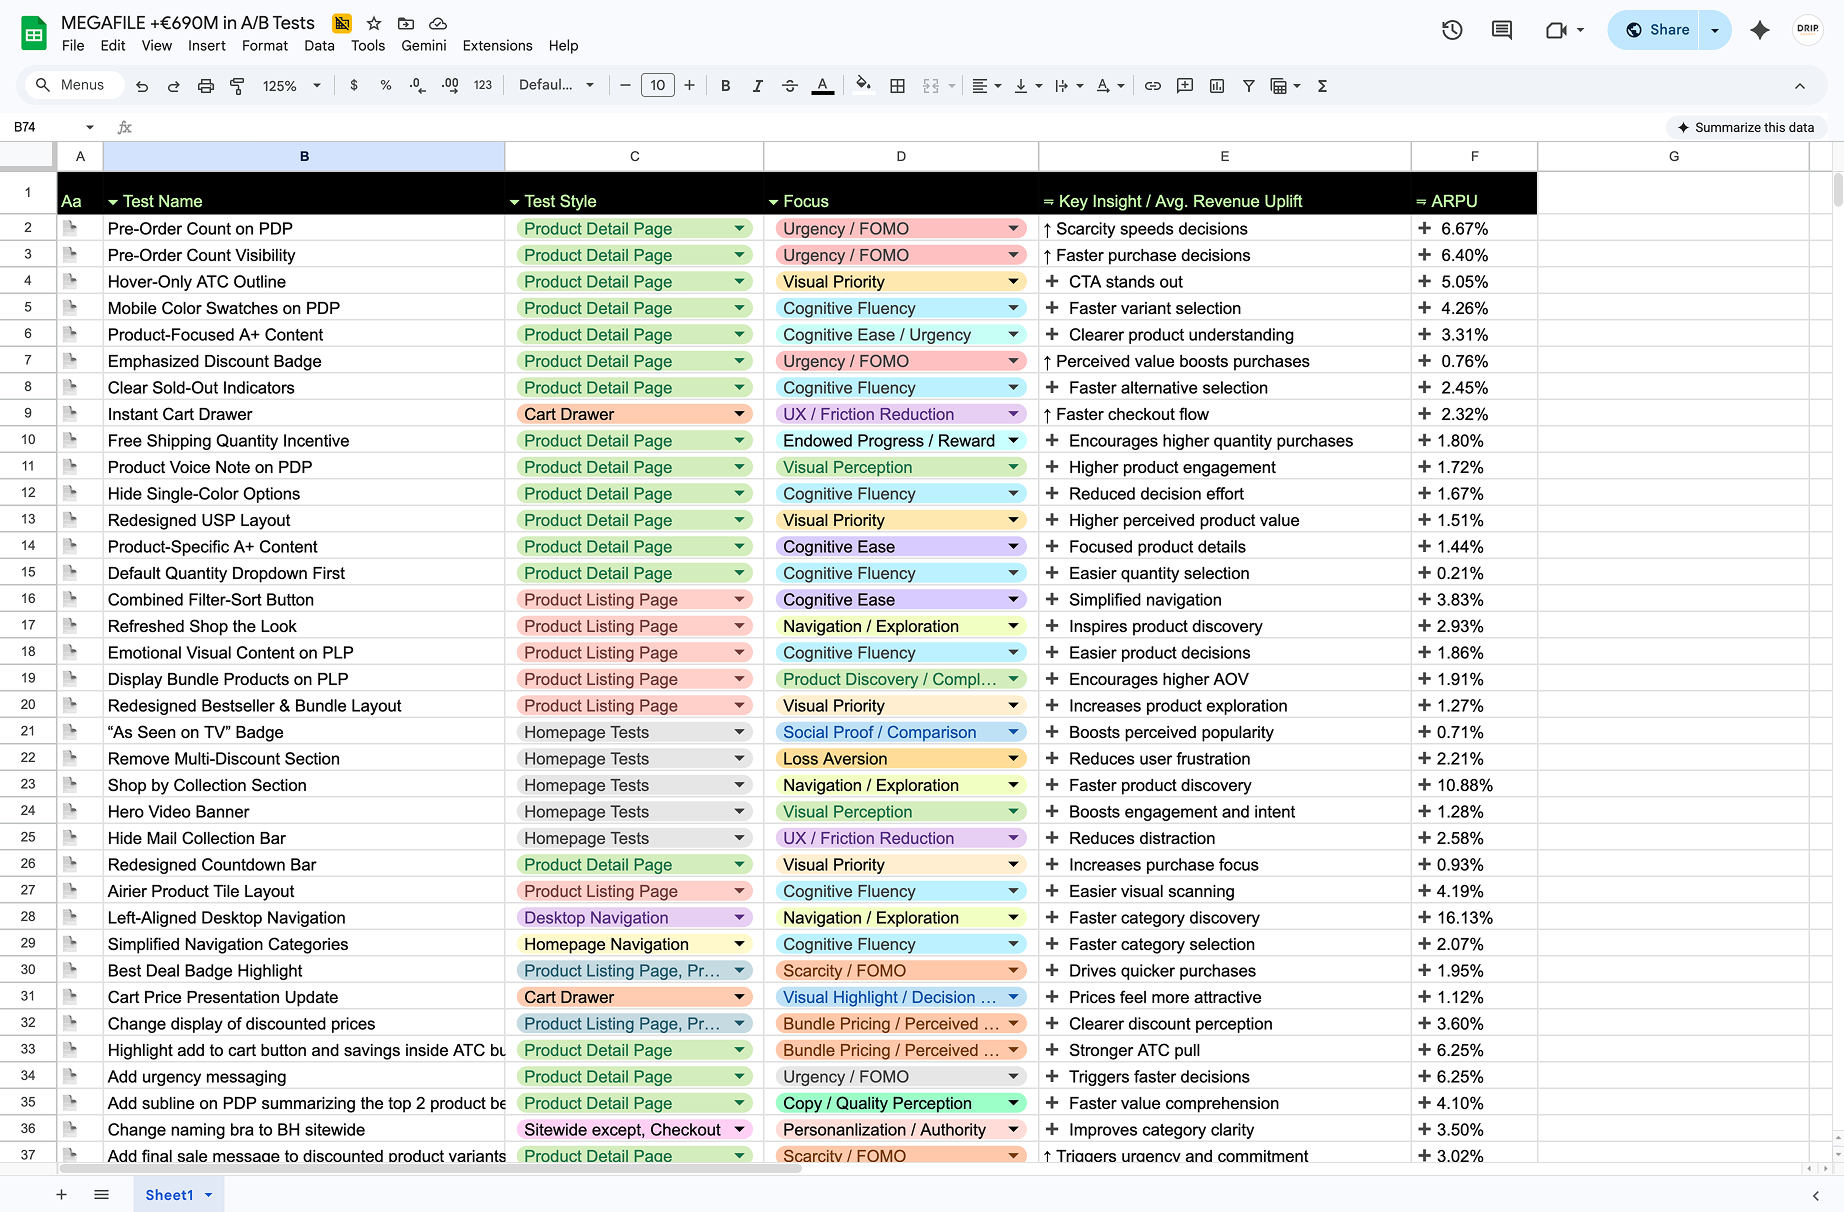Screen dimensions: 1844x1212
Task: Click the print icon in toolbar
Action: tap(206, 86)
